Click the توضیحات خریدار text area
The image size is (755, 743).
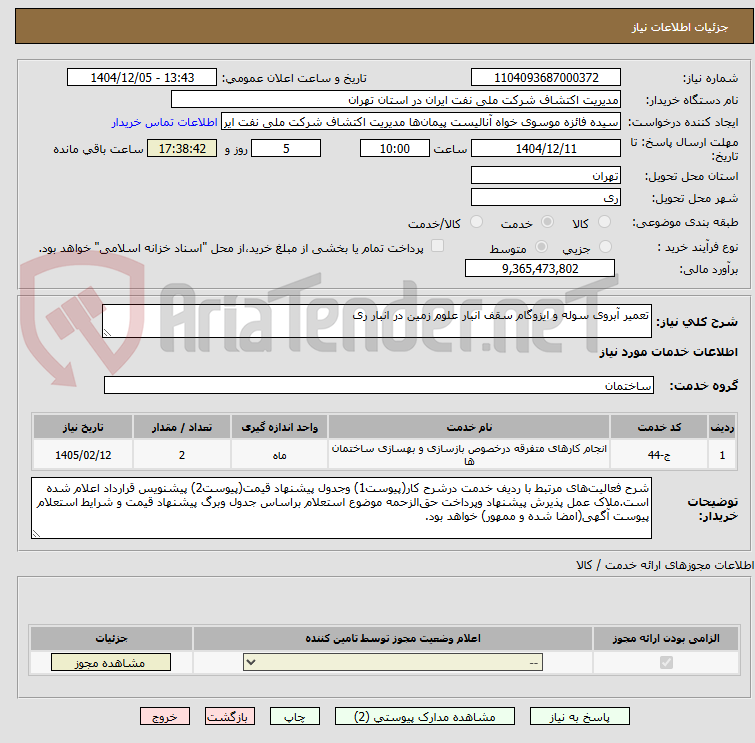tap(341, 508)
